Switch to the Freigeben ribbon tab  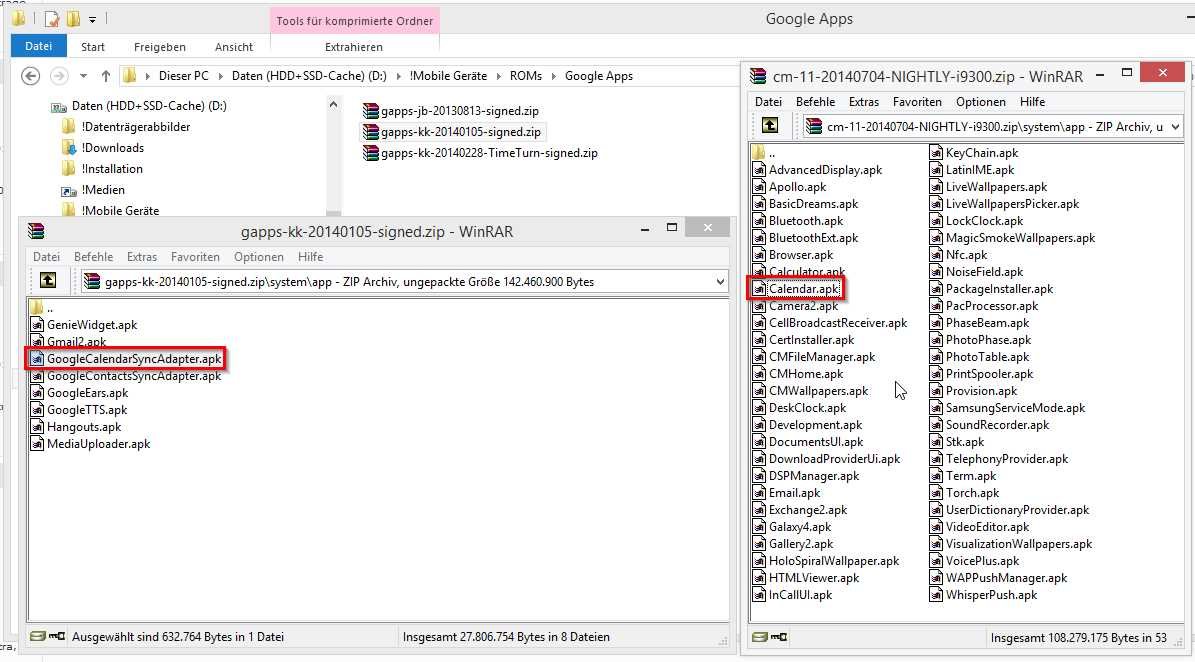(159, 46)
